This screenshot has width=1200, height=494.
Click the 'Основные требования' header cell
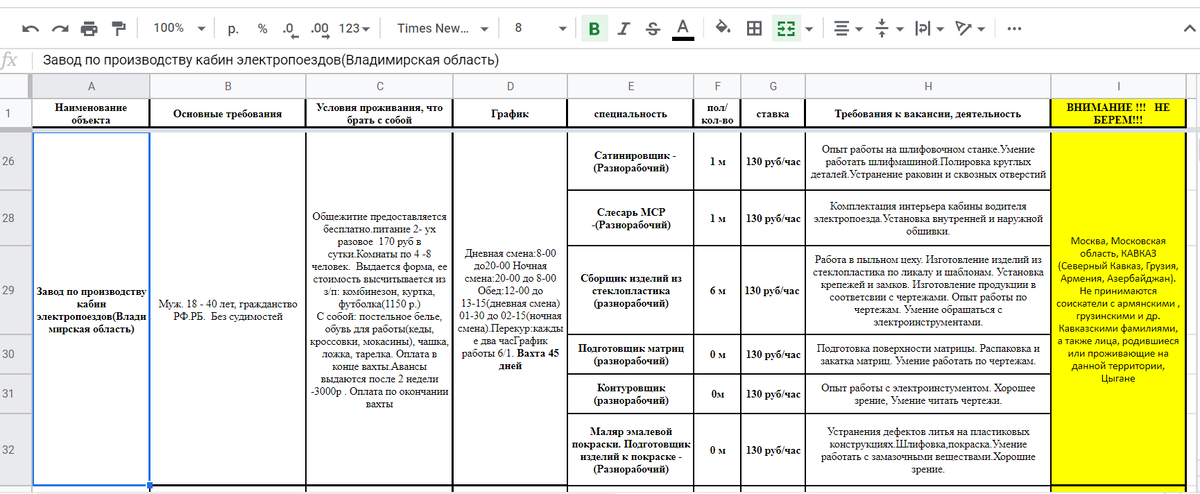tap(228, 113)
